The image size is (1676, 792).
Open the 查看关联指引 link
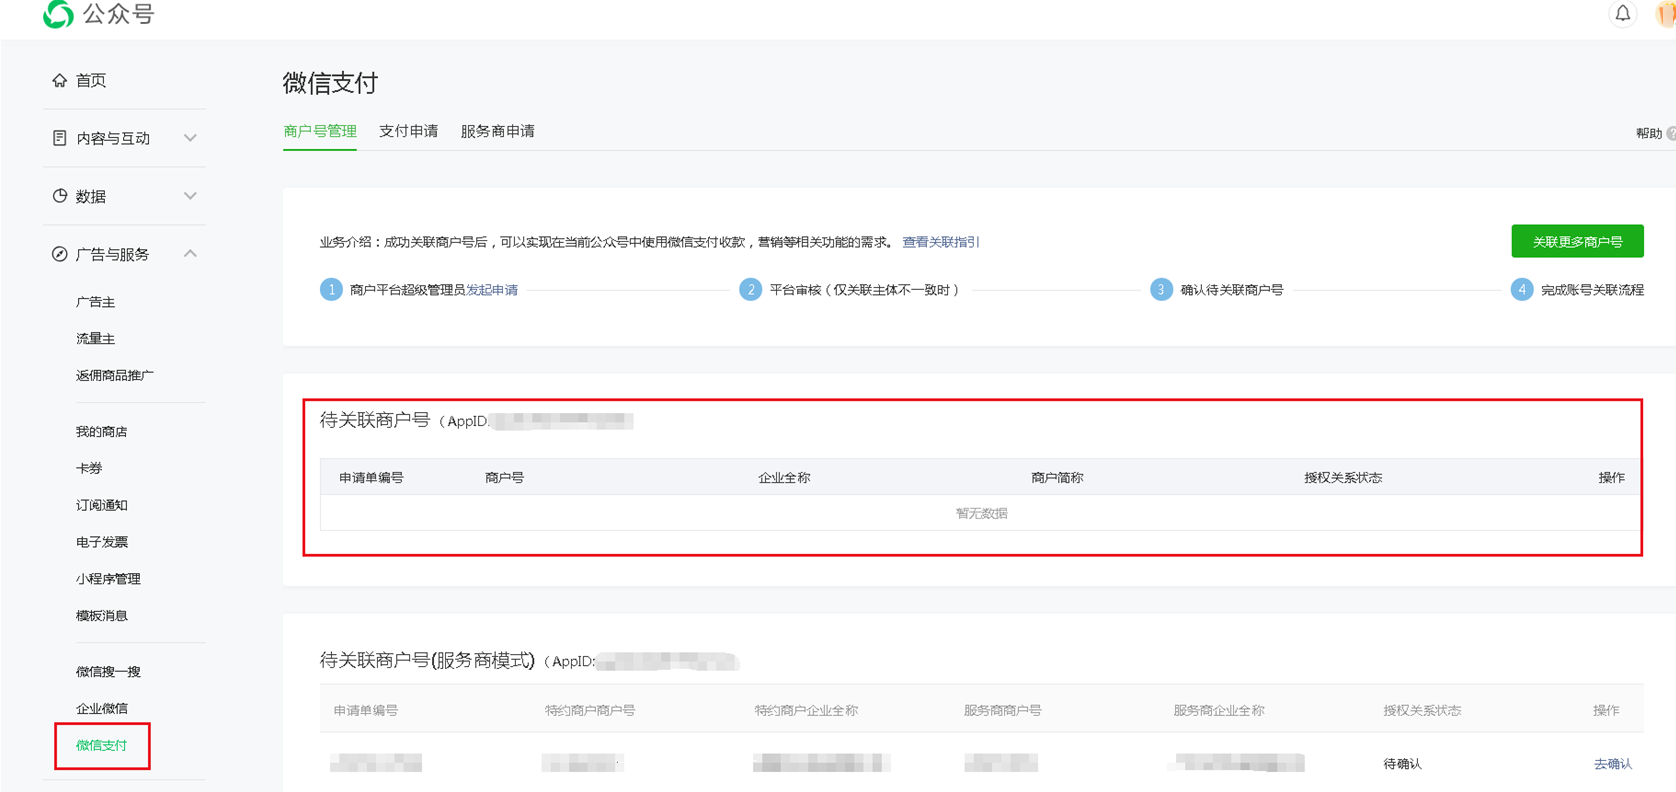click(x=940, y=242)
